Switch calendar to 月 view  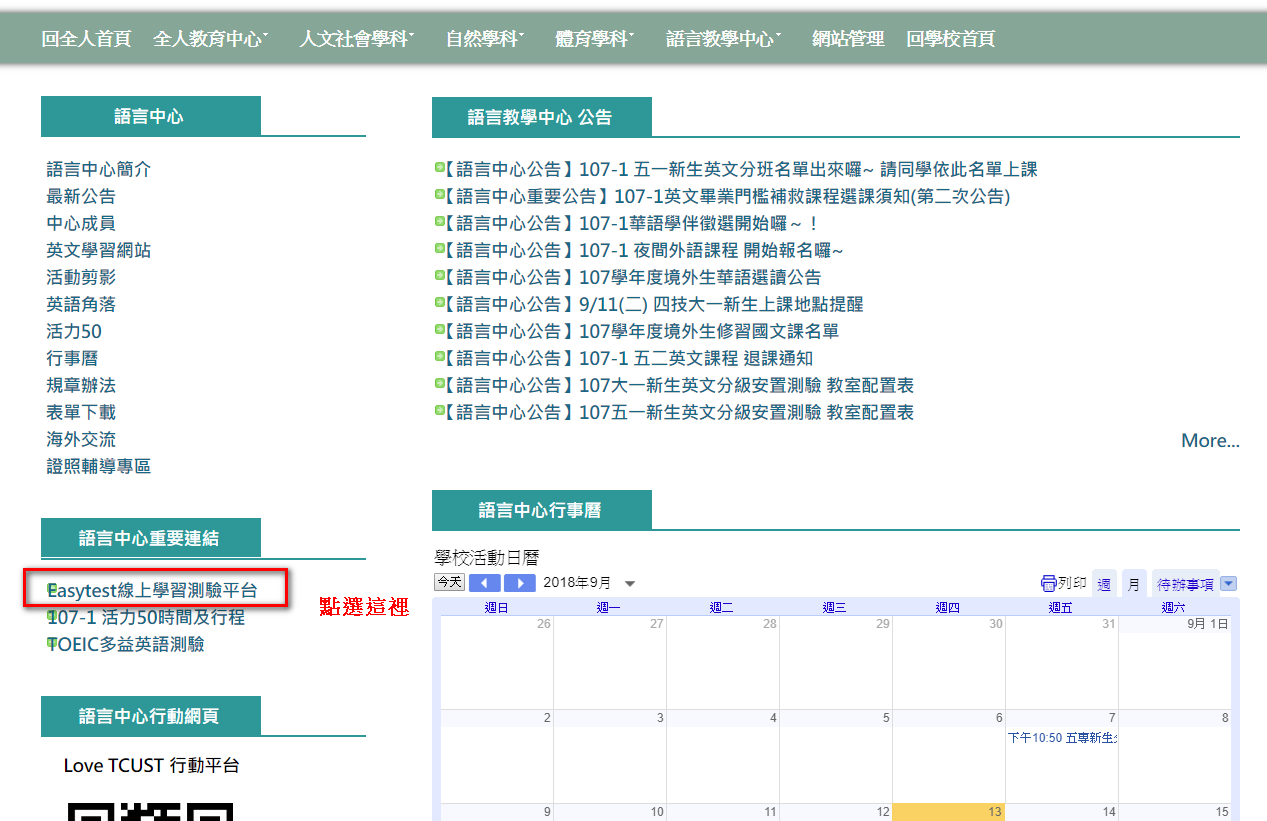[x=1134, y=584]
